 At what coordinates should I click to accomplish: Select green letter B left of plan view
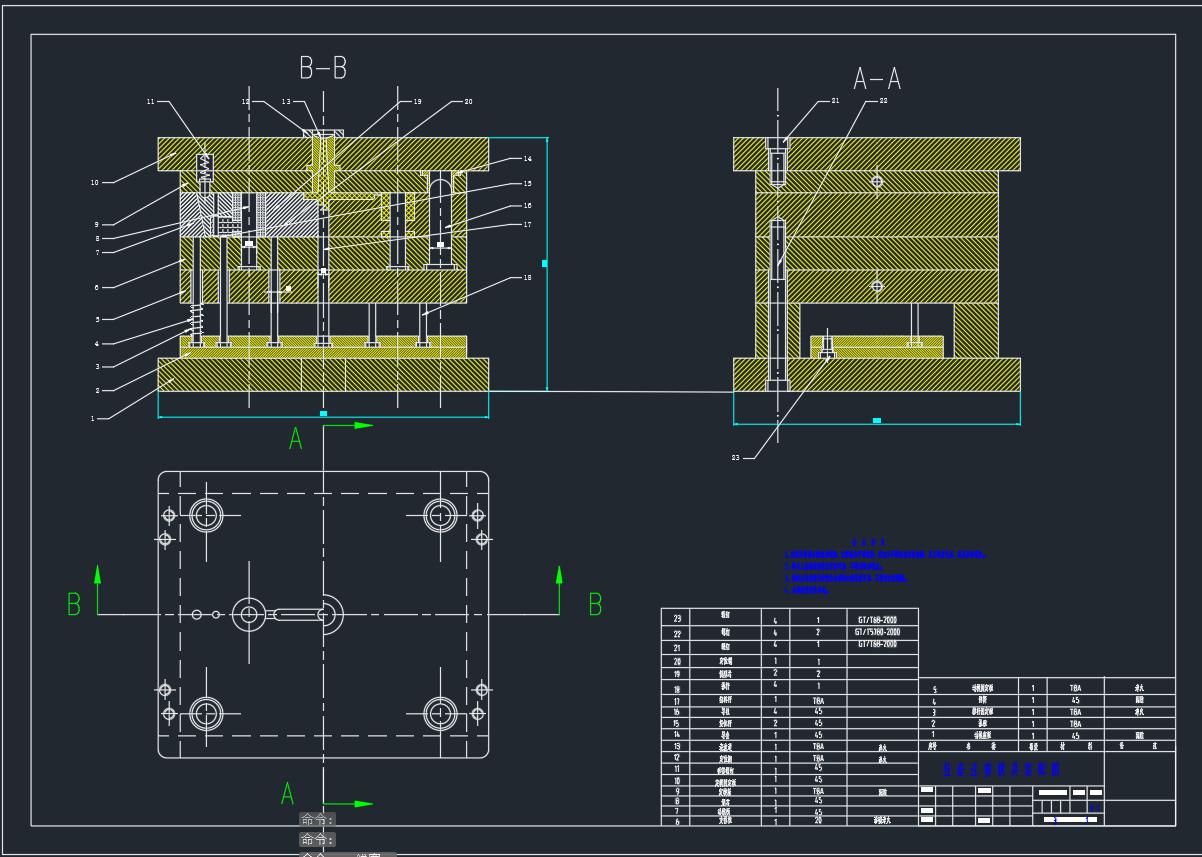(x=73, y=604)
